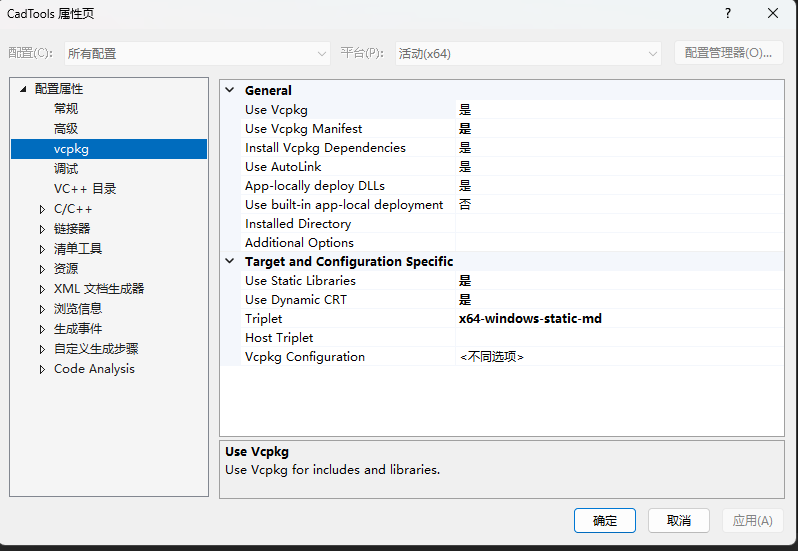The image size is (798, 551).
Task: Click the 是 value of App-locally deploy DLLs
Action: 465,186
